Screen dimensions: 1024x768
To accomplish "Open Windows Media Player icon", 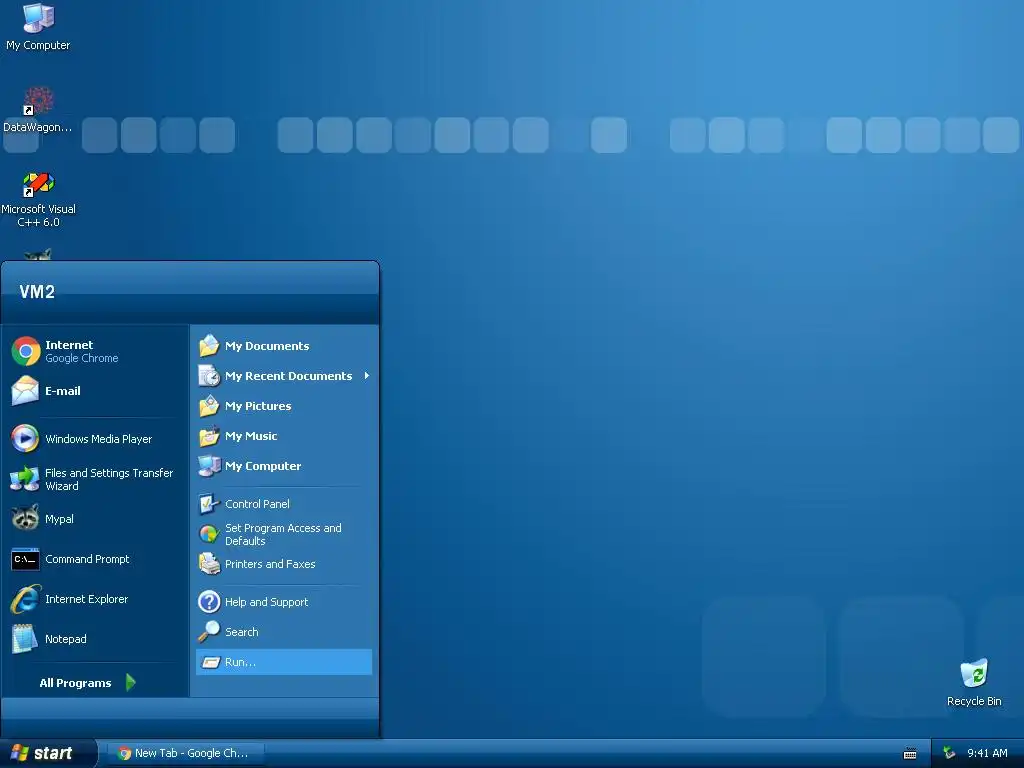I will tap(25, 438).
